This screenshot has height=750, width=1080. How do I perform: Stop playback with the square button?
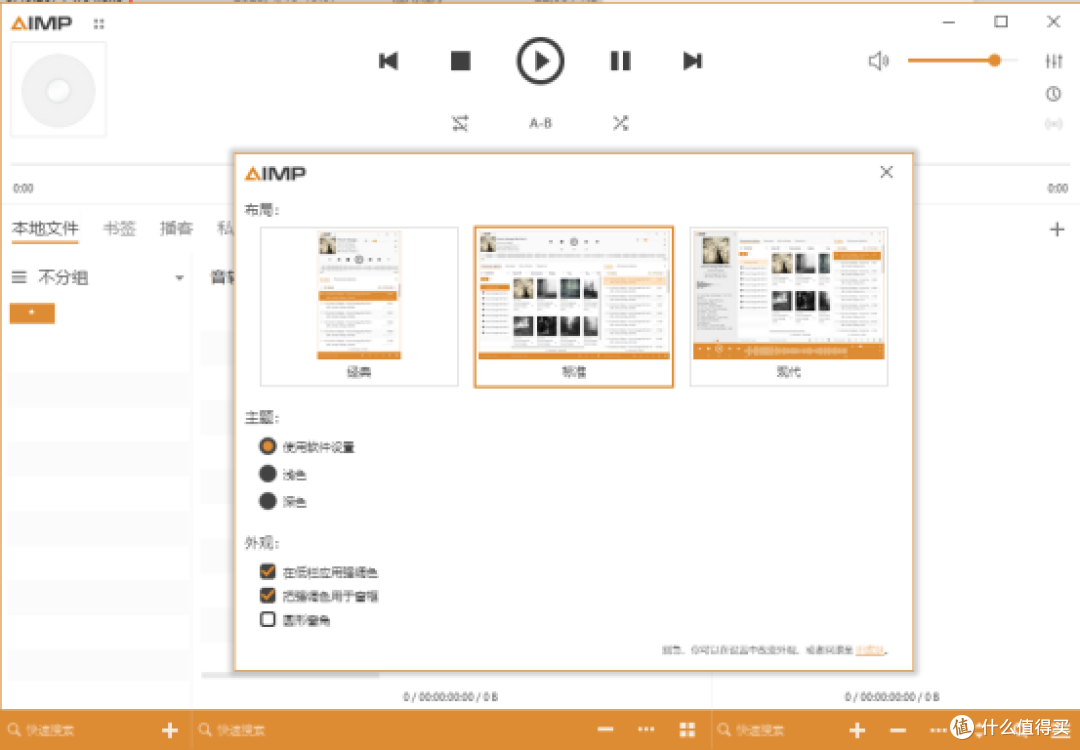(460, 61)
